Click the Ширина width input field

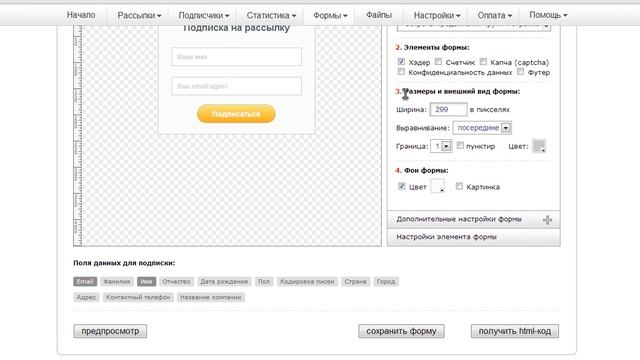point(448,109)
